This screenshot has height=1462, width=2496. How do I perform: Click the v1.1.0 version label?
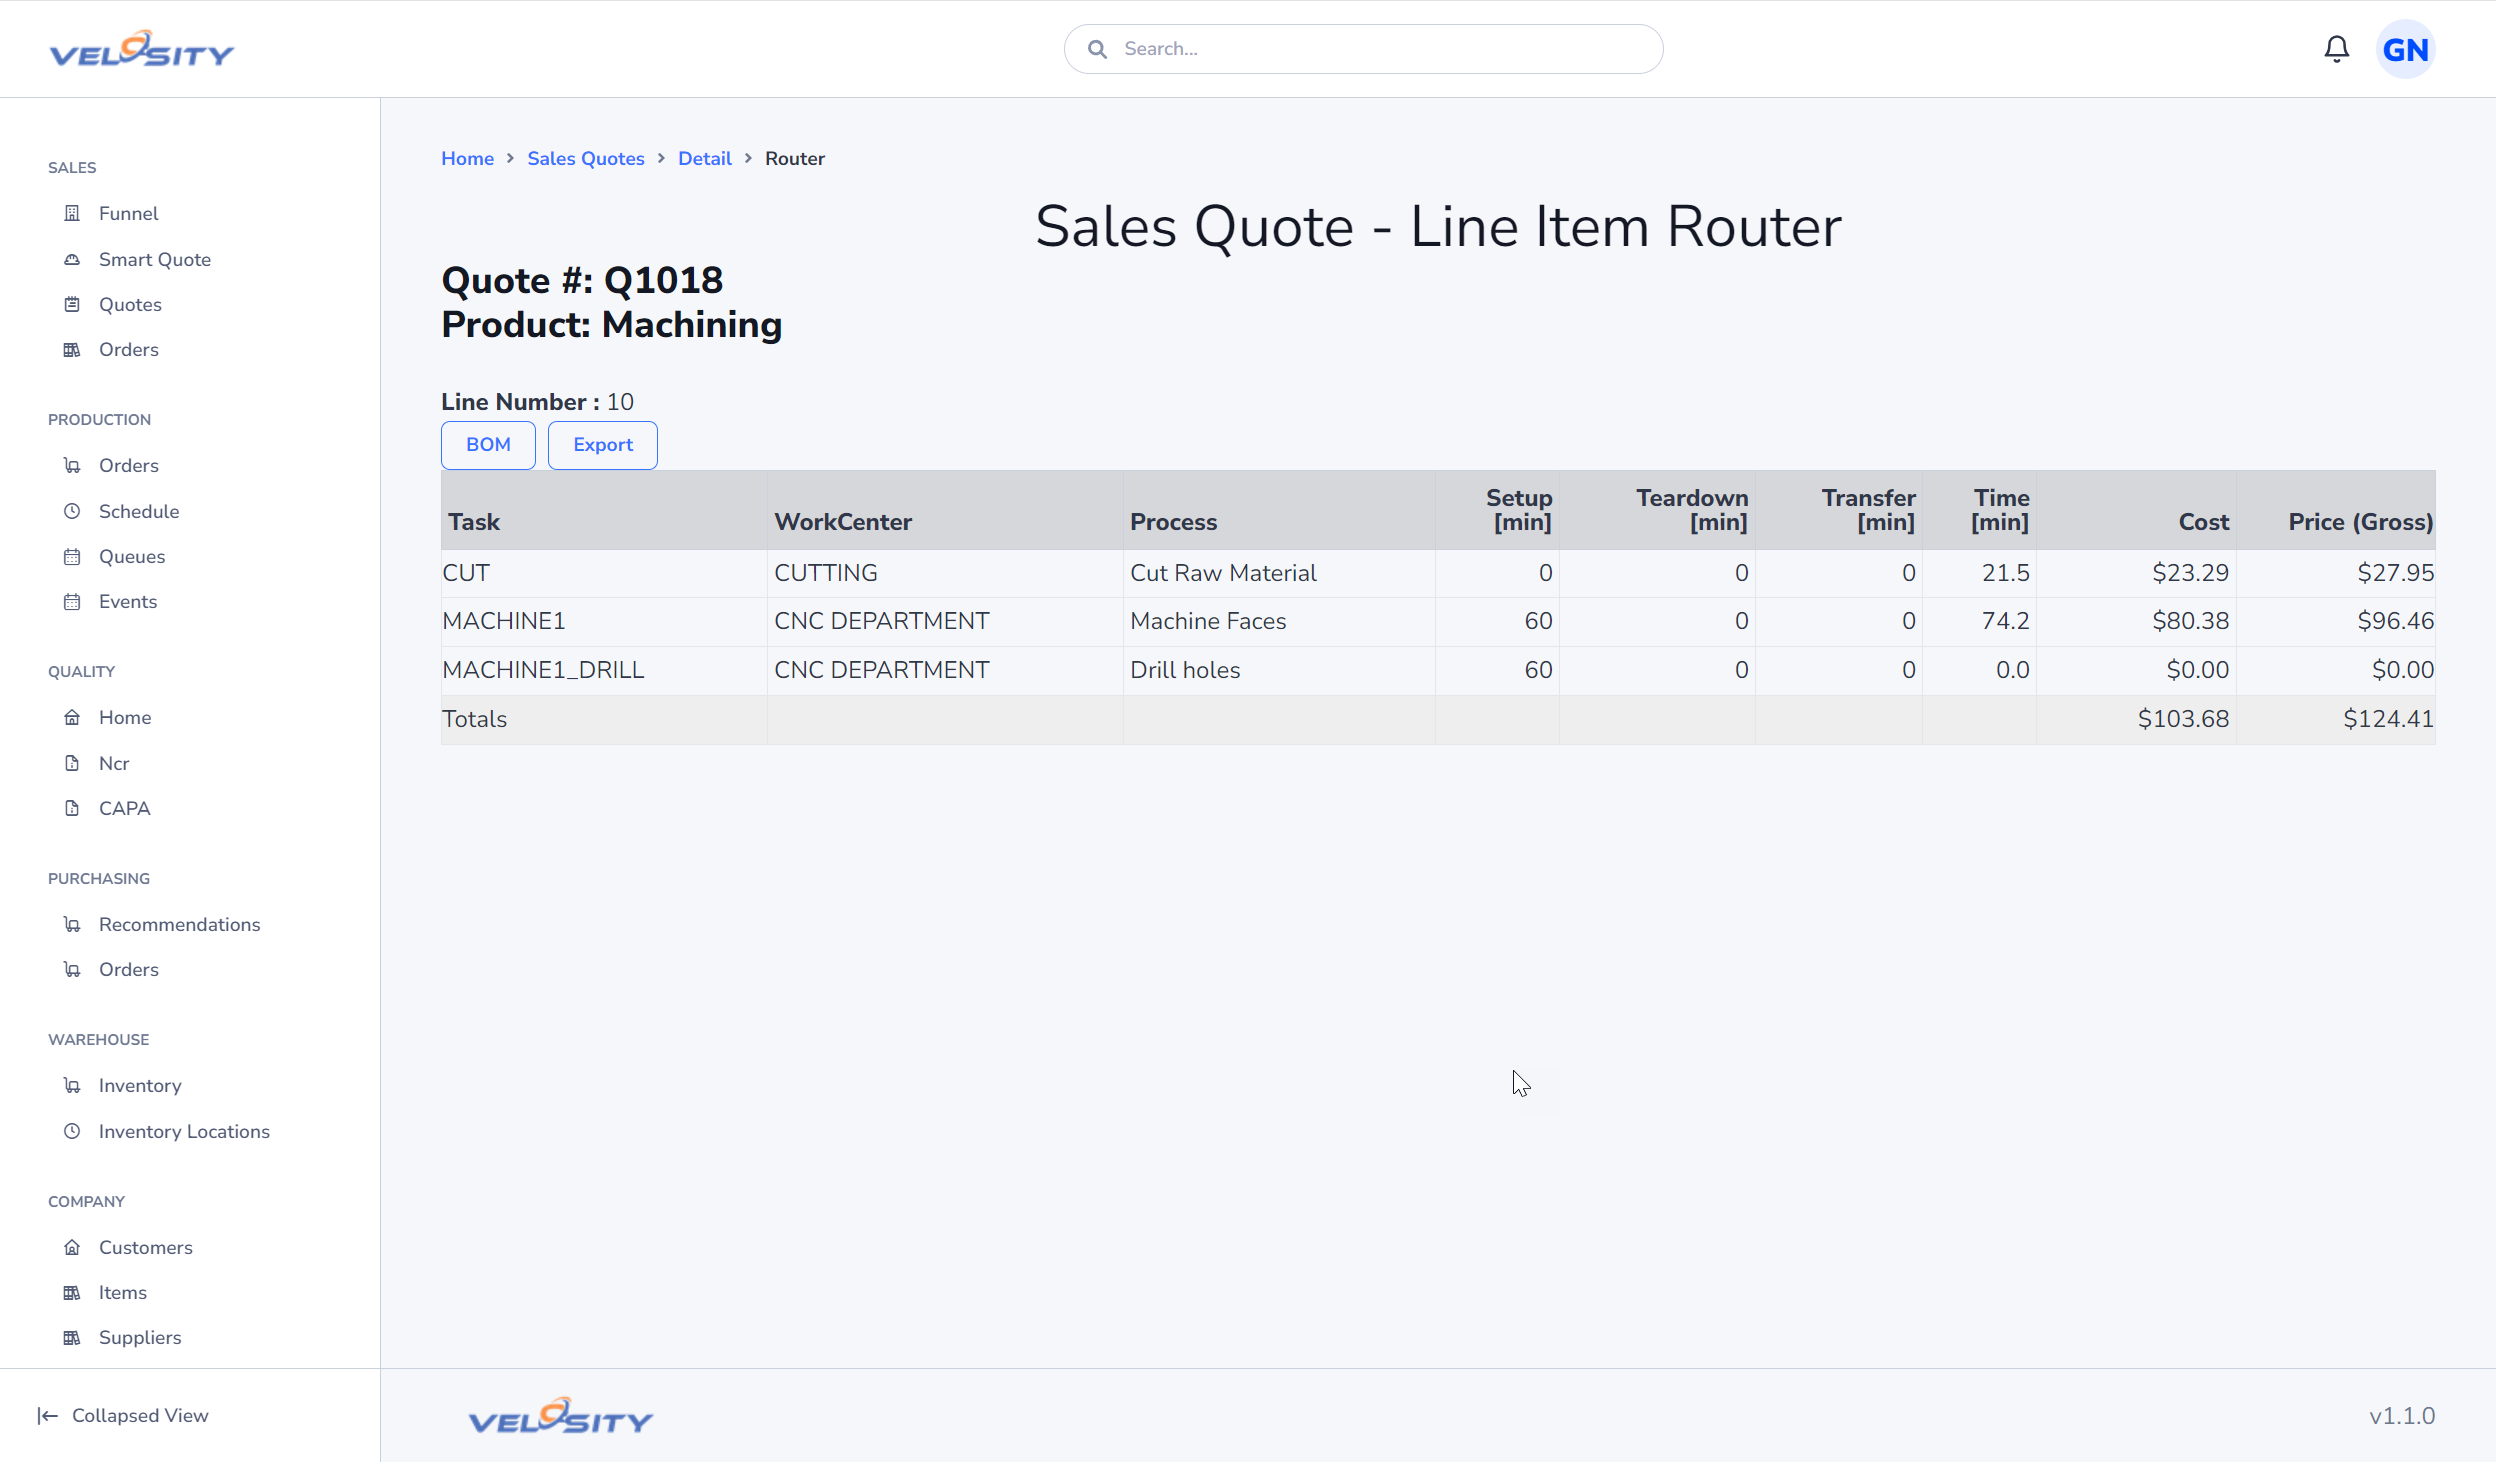2401,1416
